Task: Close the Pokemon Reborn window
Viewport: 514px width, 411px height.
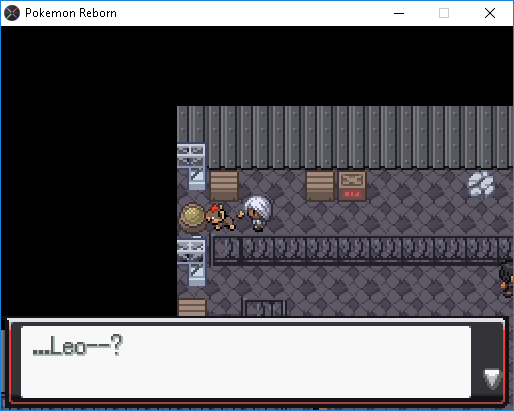Action: click(x=490, y=13)
